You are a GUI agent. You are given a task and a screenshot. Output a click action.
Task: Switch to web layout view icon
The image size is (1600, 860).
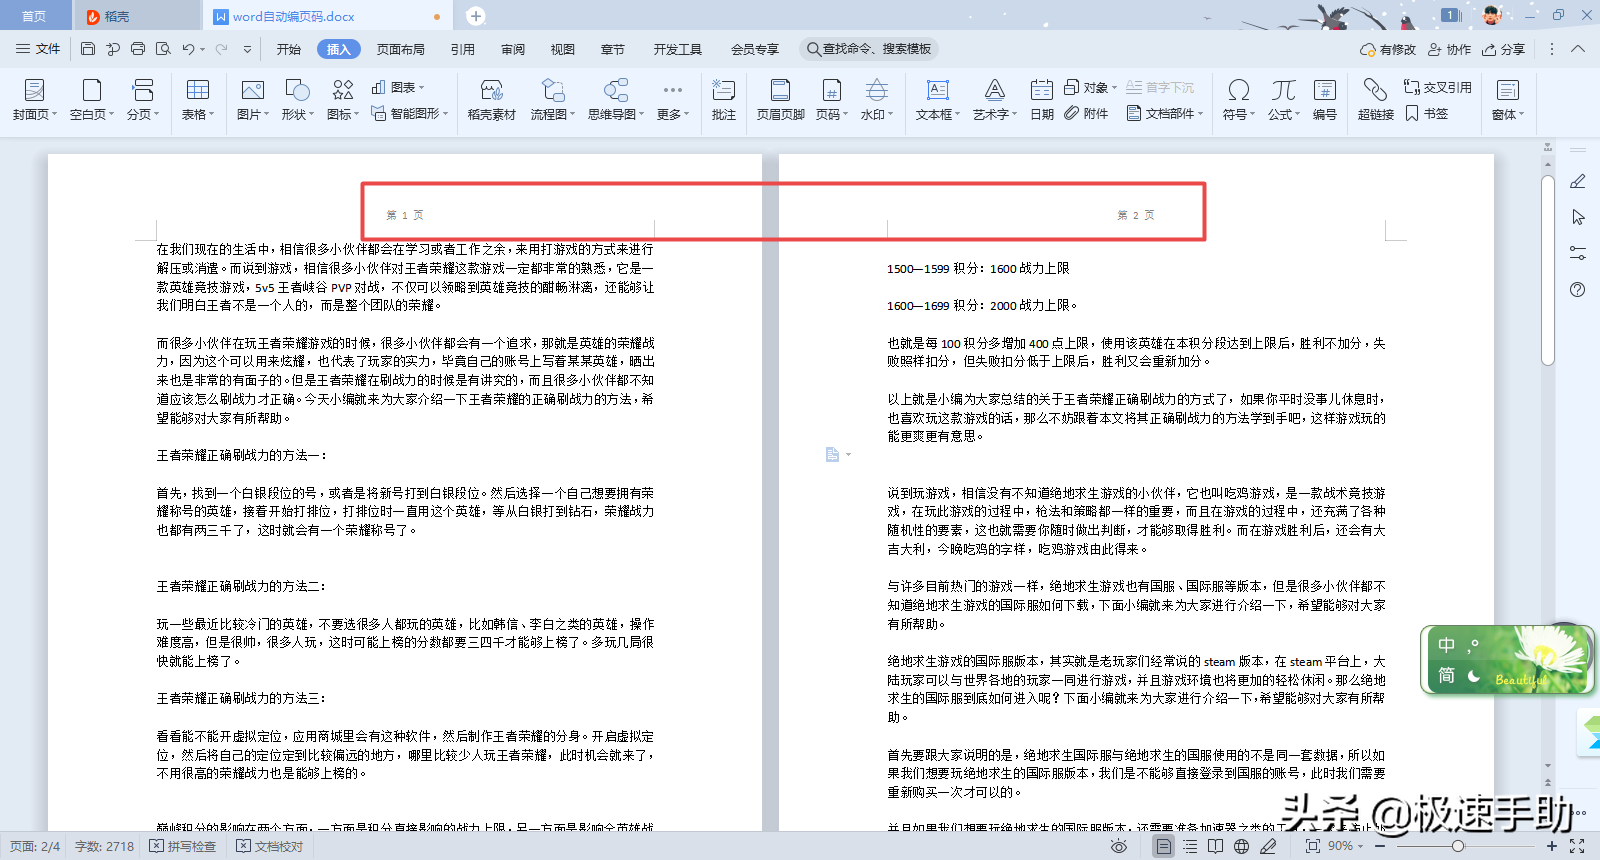1241,846
